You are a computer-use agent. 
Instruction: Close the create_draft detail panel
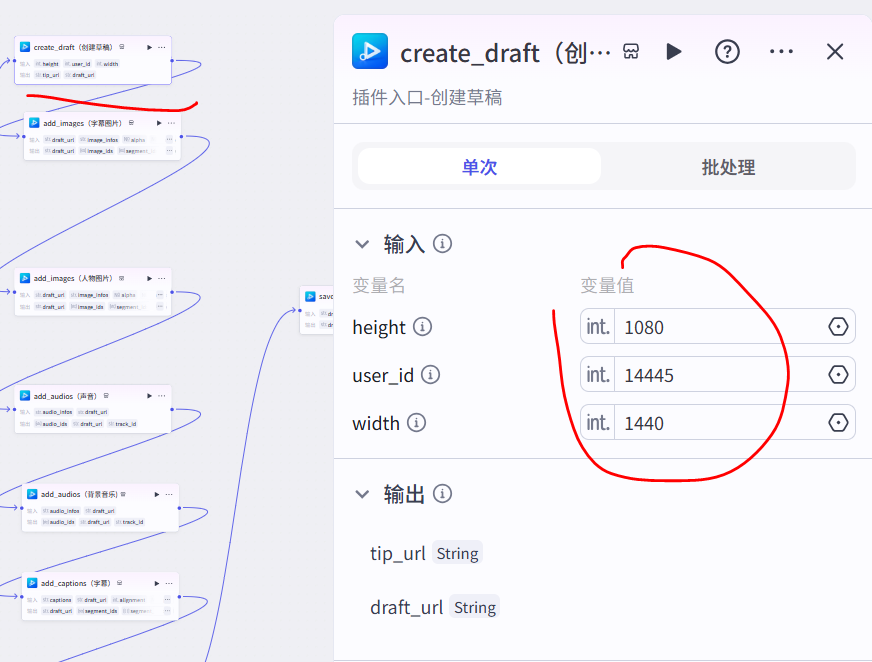(835, 52)
